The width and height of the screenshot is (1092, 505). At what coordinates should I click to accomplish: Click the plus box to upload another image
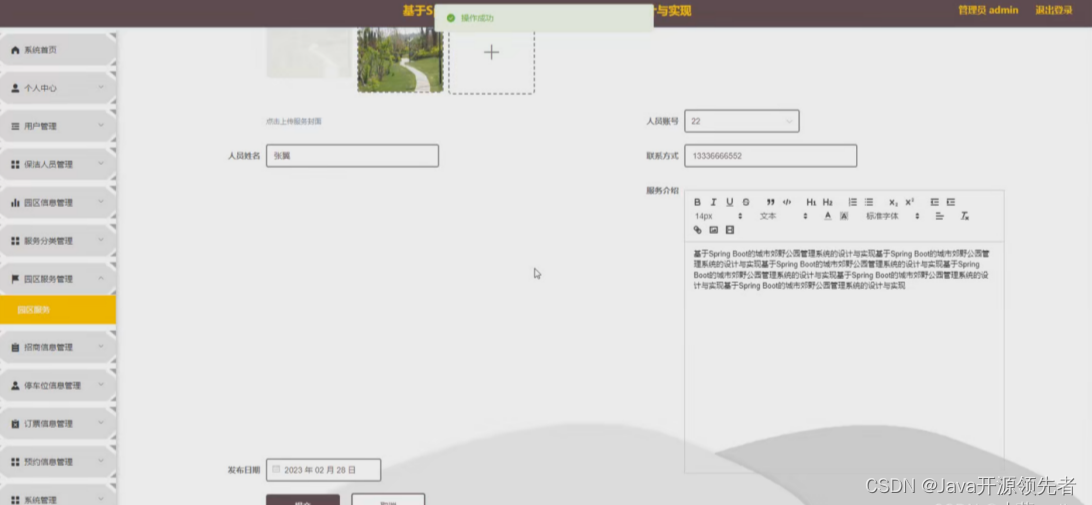491,61
